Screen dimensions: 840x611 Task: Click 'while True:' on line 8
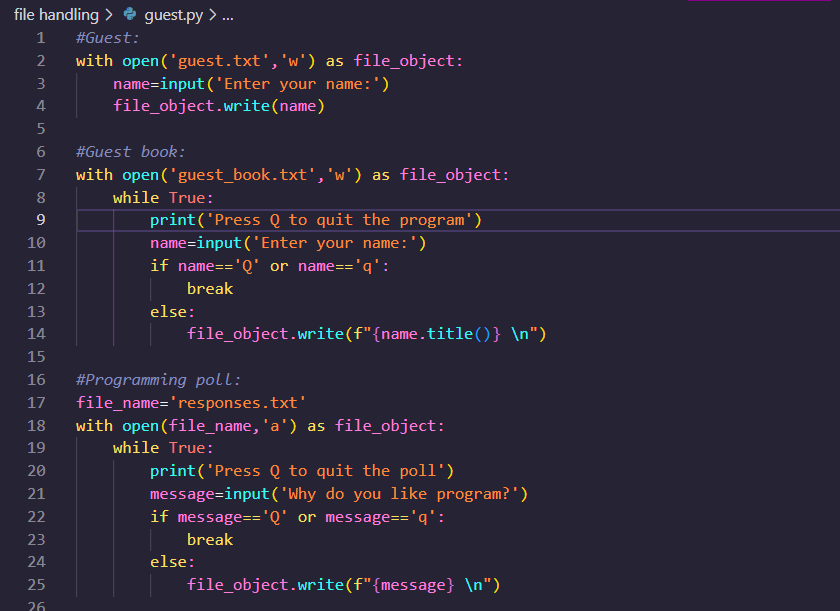coord(163,198)
